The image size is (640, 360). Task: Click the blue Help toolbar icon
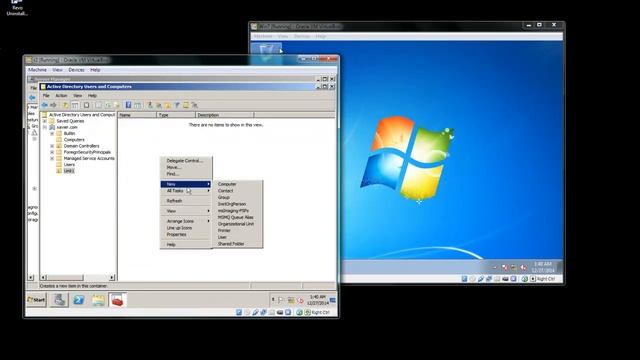pos(128,105)
